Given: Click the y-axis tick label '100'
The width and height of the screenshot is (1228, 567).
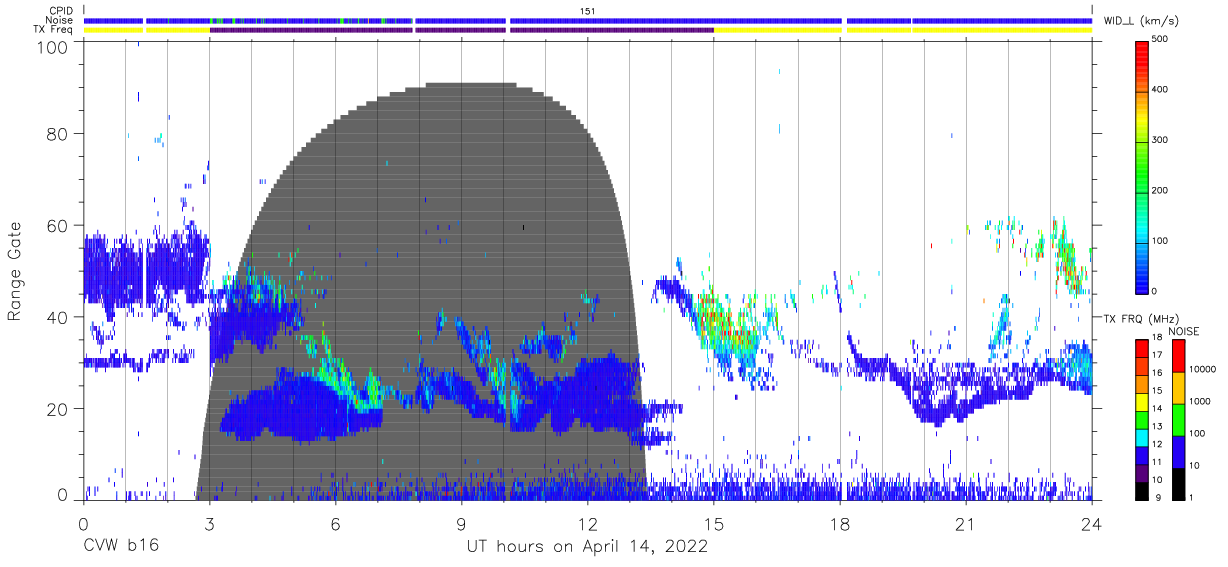Looking at the screenshot, I should click(52, 47).
